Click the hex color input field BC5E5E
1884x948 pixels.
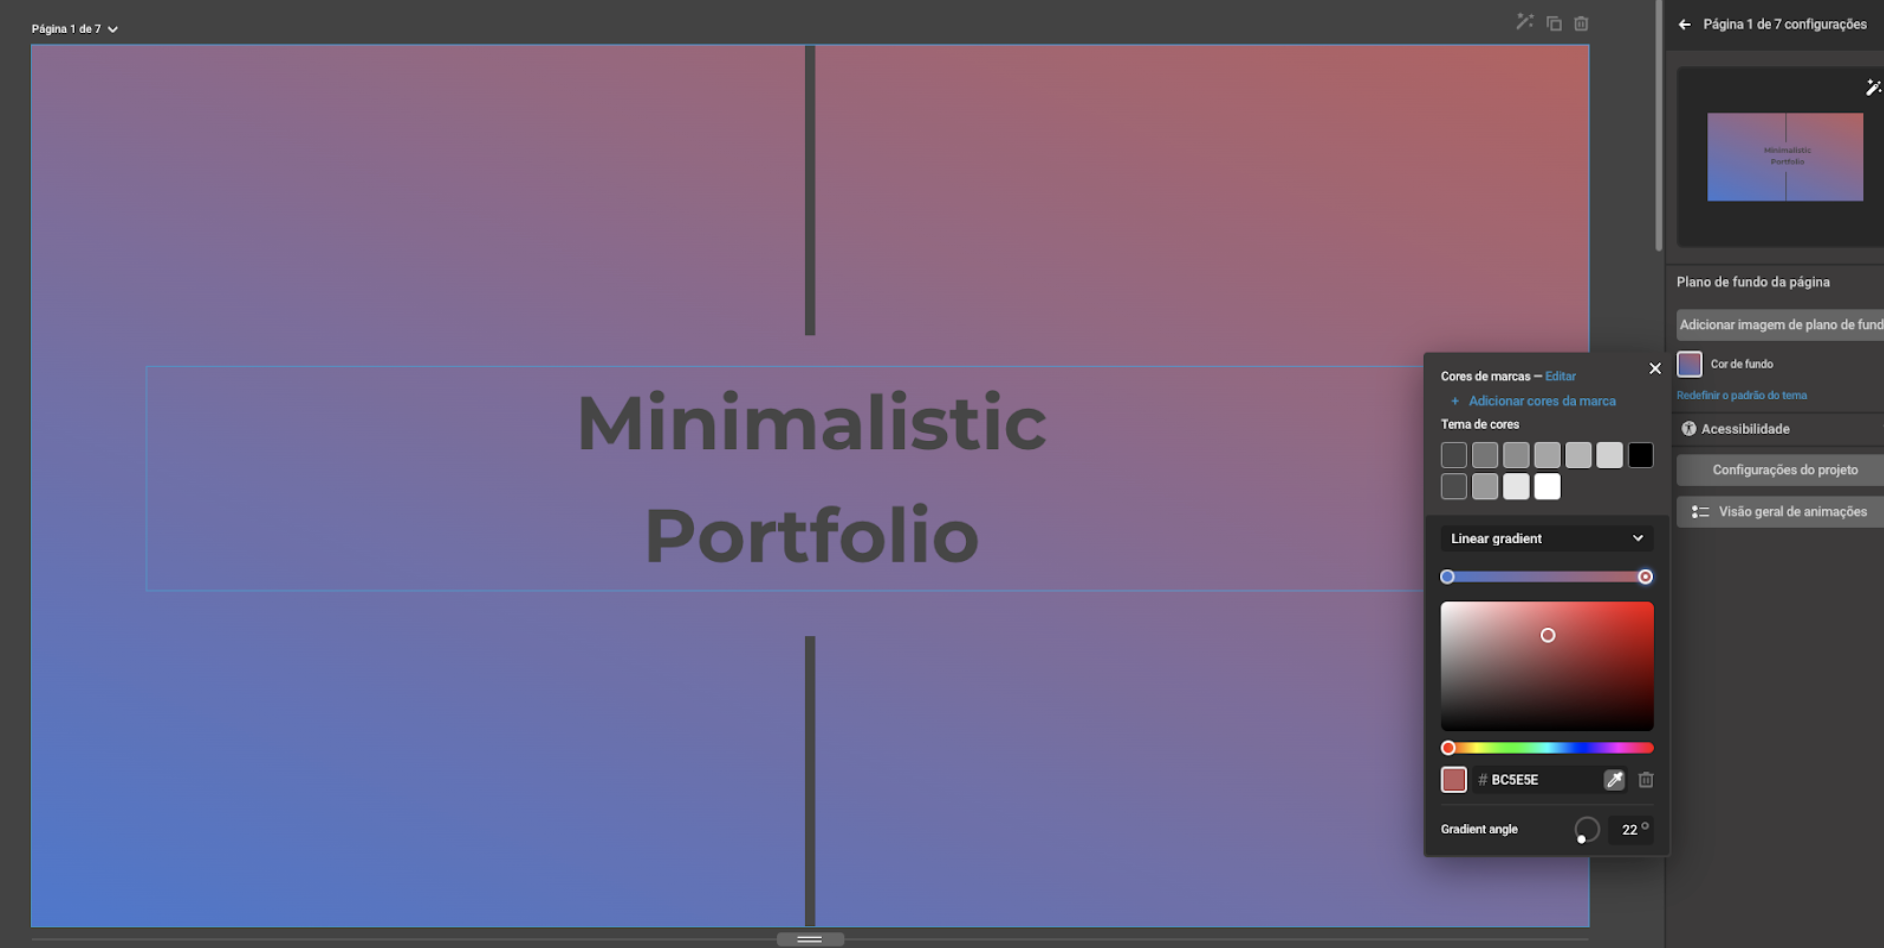point(1538,780)
